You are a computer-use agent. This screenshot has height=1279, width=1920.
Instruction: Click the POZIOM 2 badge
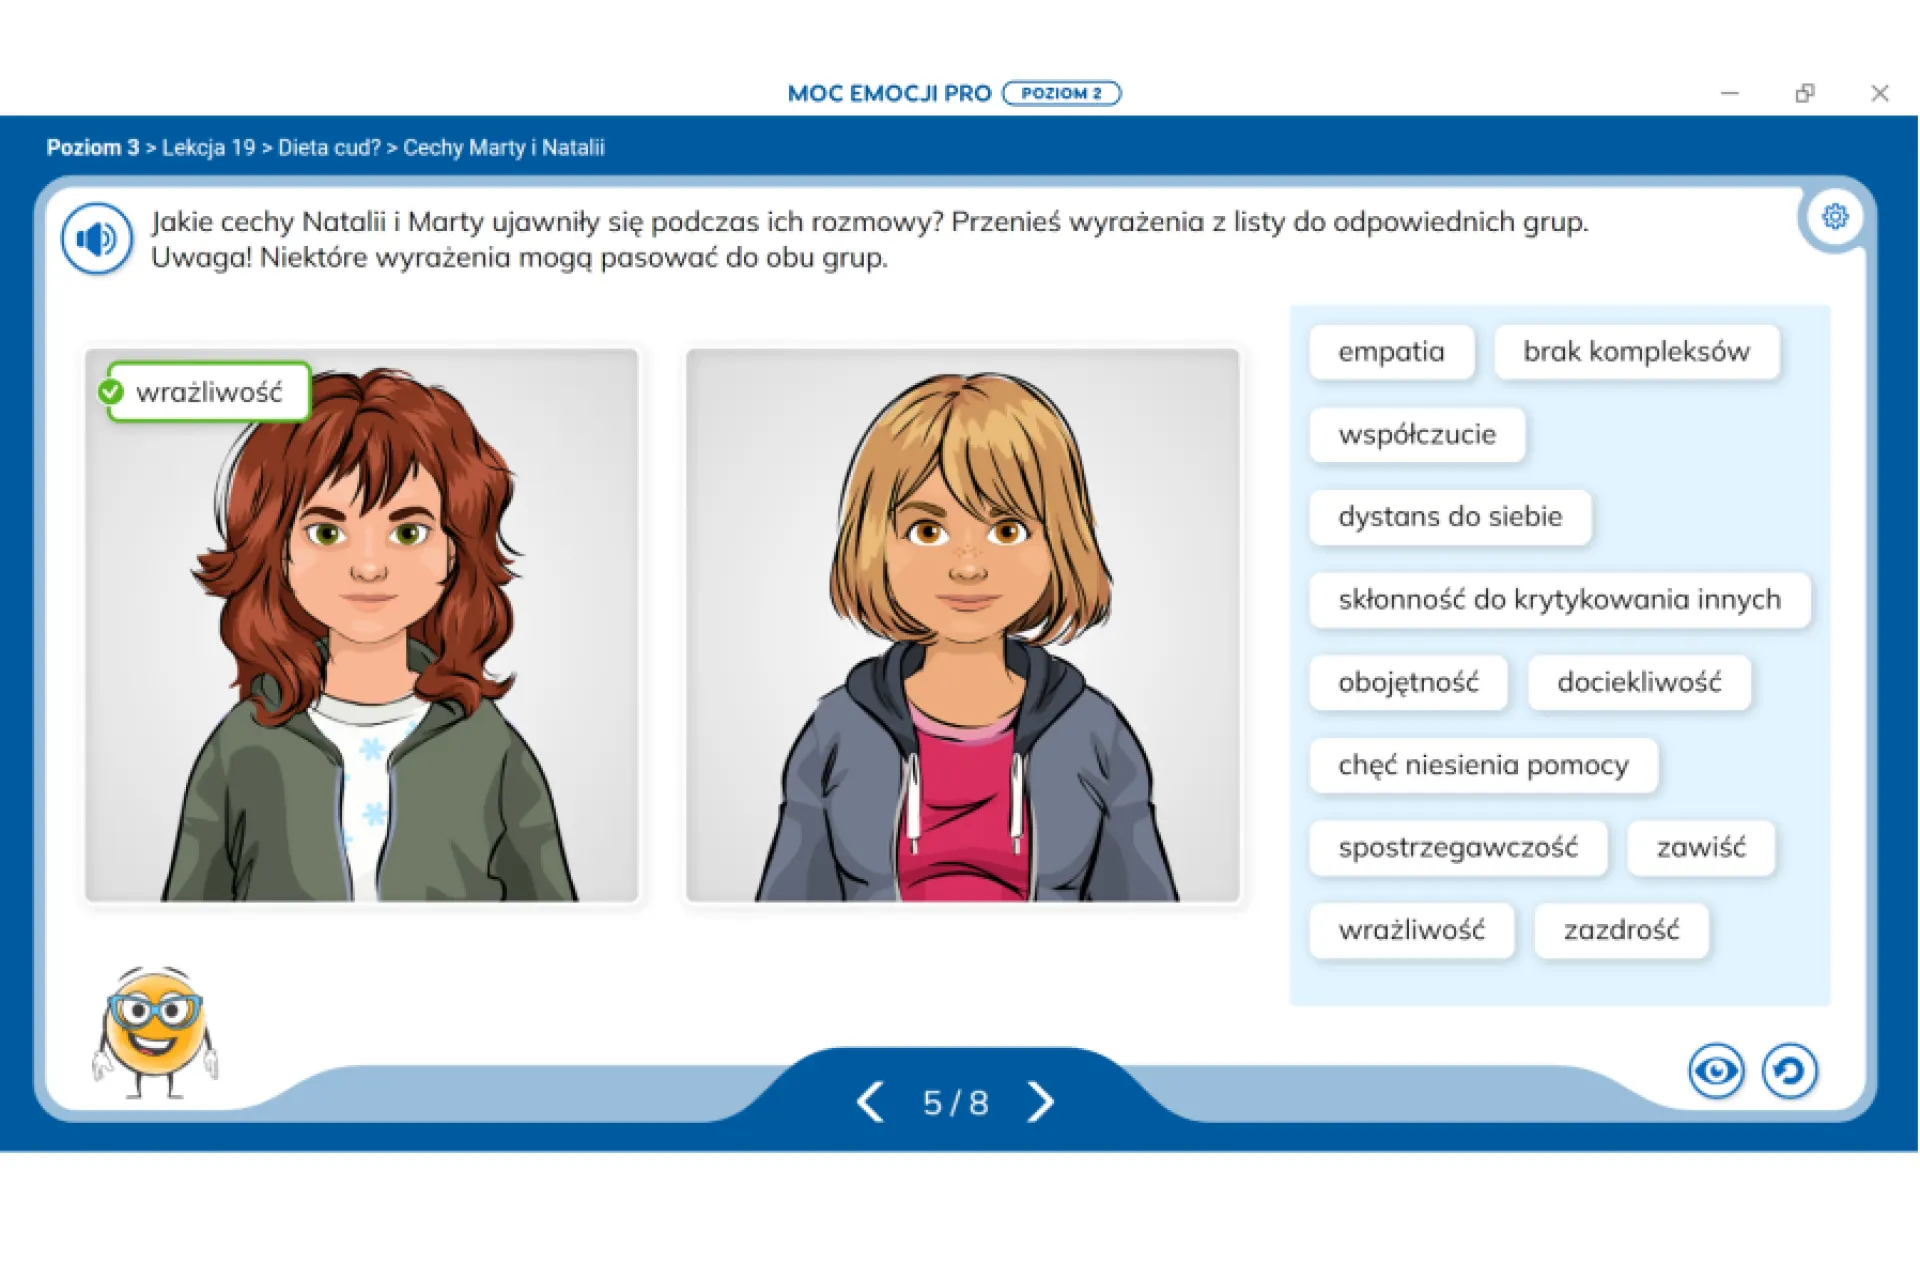coord(1061,93)
